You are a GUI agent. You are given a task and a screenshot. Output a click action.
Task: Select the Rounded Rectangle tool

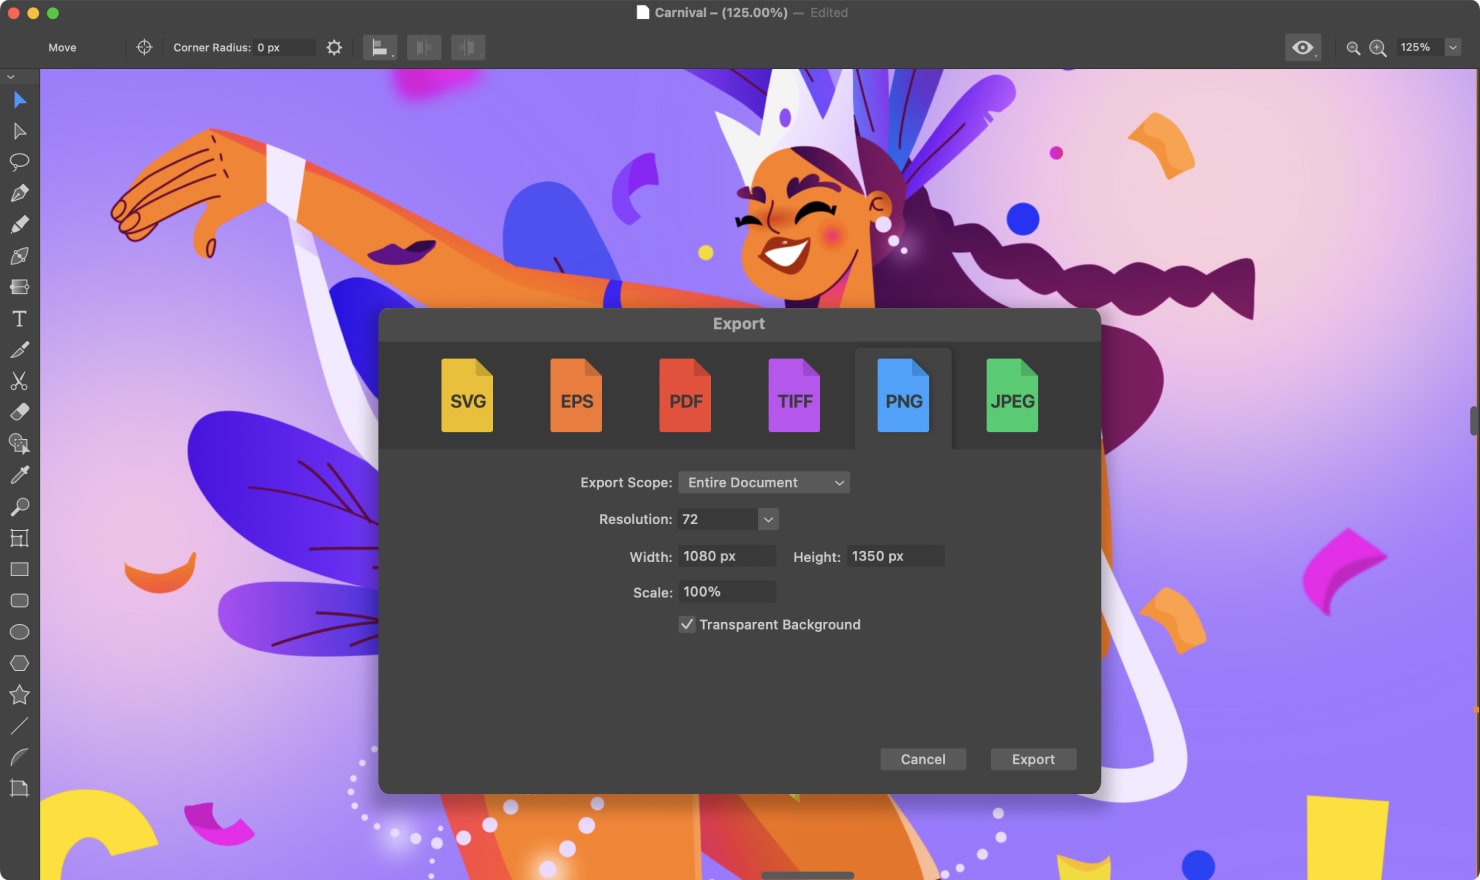click(x=19, y=601)
